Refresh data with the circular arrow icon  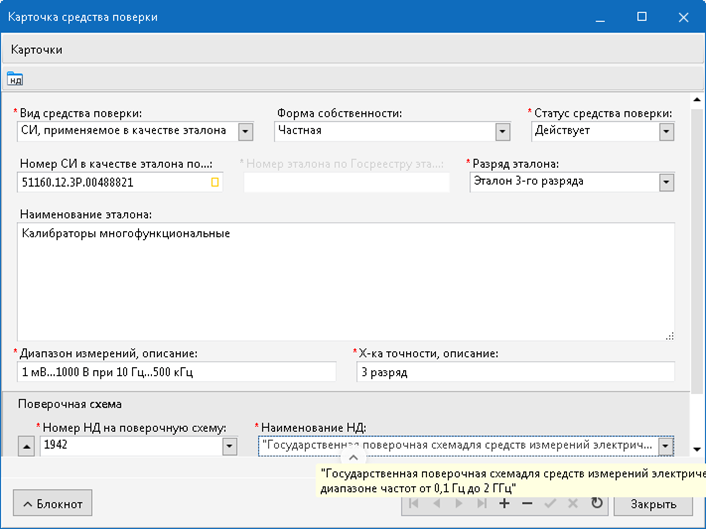(597, 503)
